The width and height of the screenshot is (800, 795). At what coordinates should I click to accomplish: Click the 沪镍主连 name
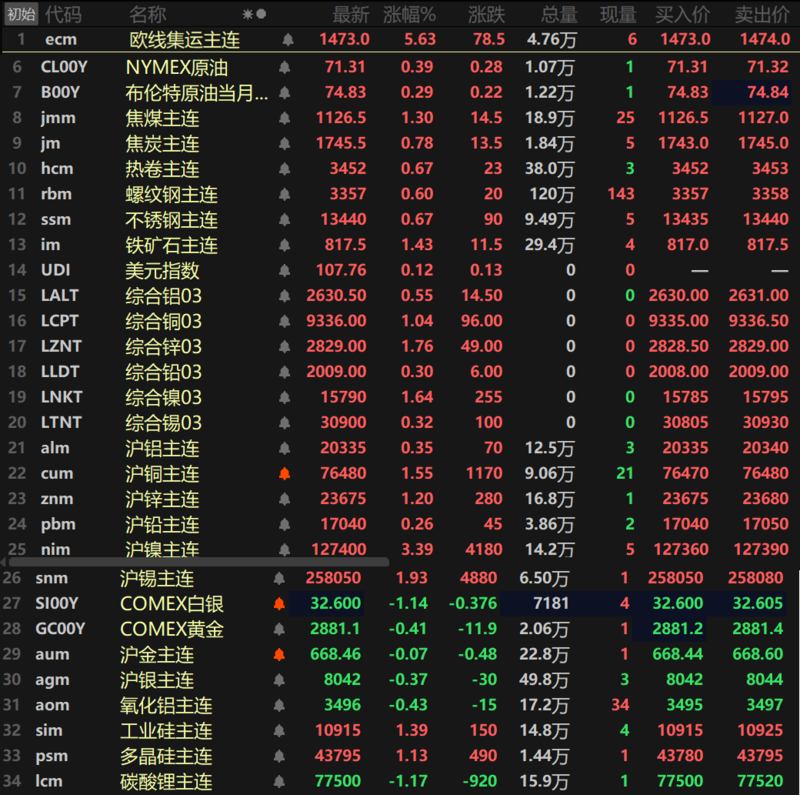tap(162, 549)
